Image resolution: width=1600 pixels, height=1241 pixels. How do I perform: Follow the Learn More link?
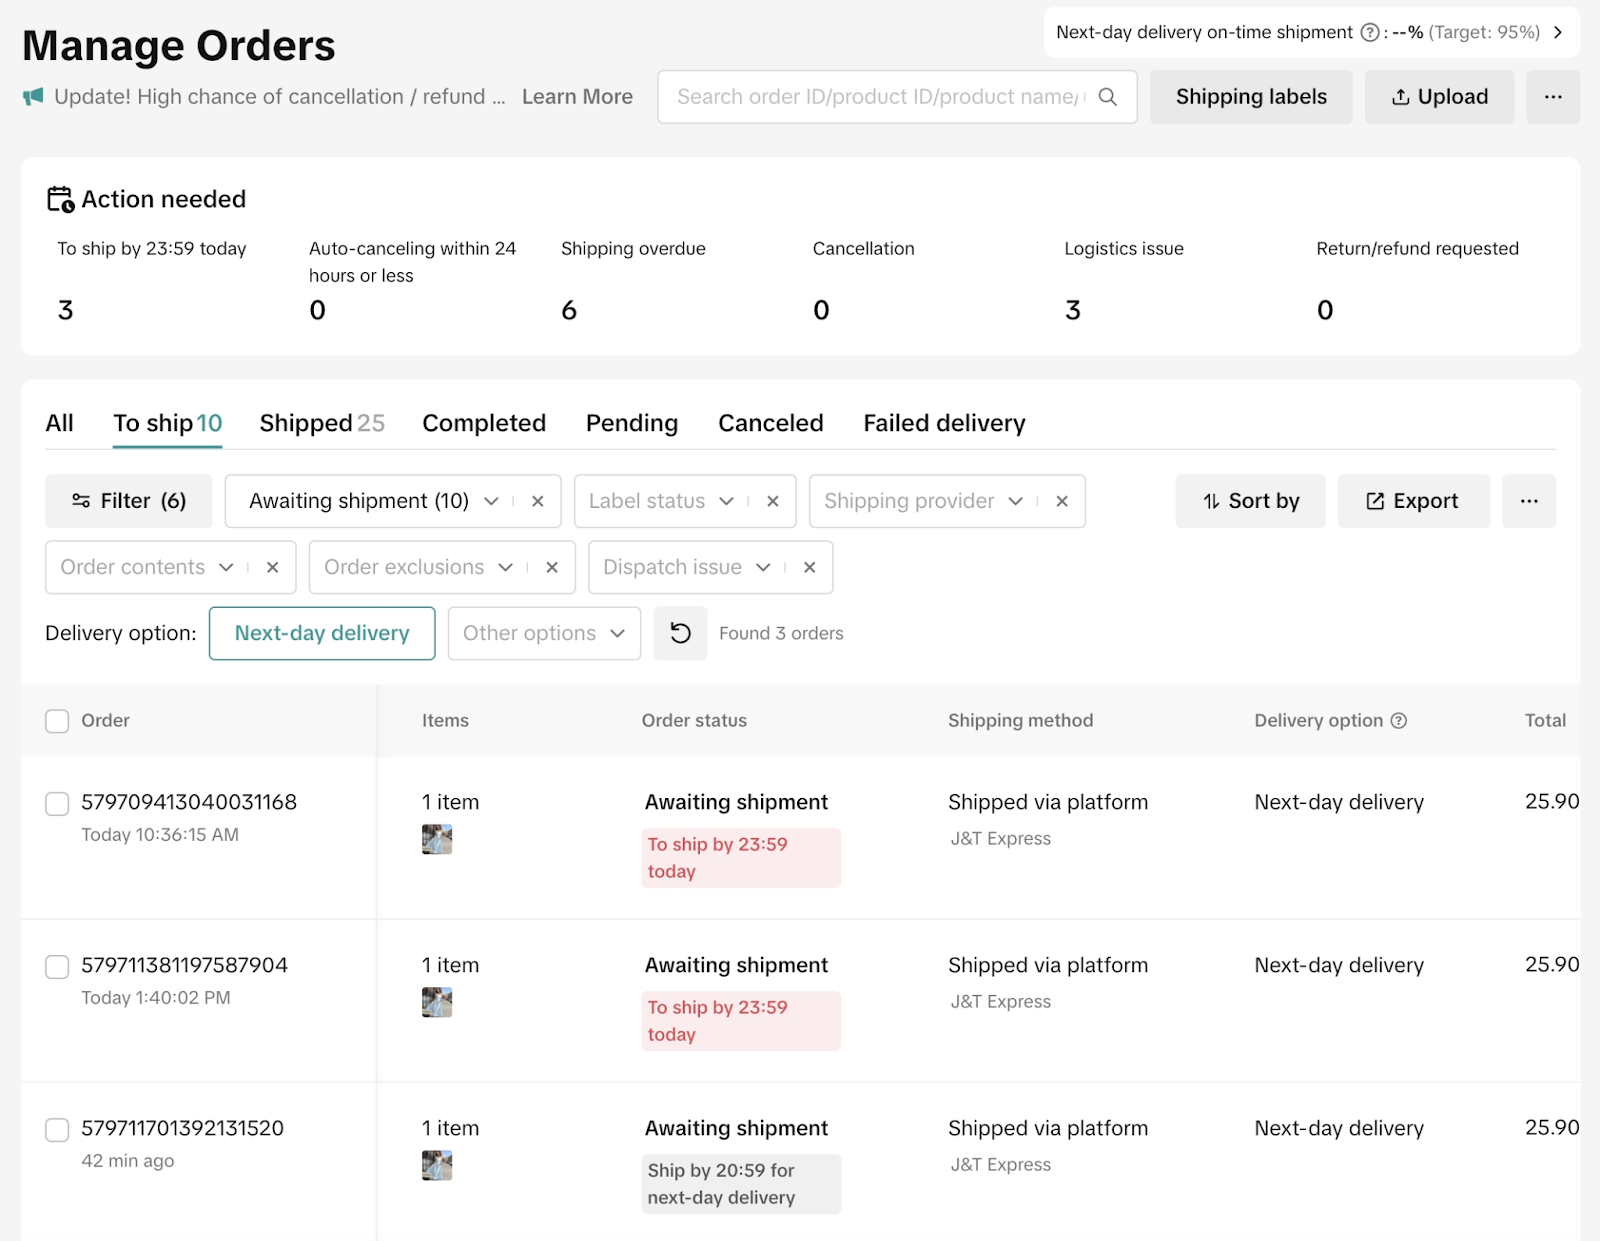[577, 97]
